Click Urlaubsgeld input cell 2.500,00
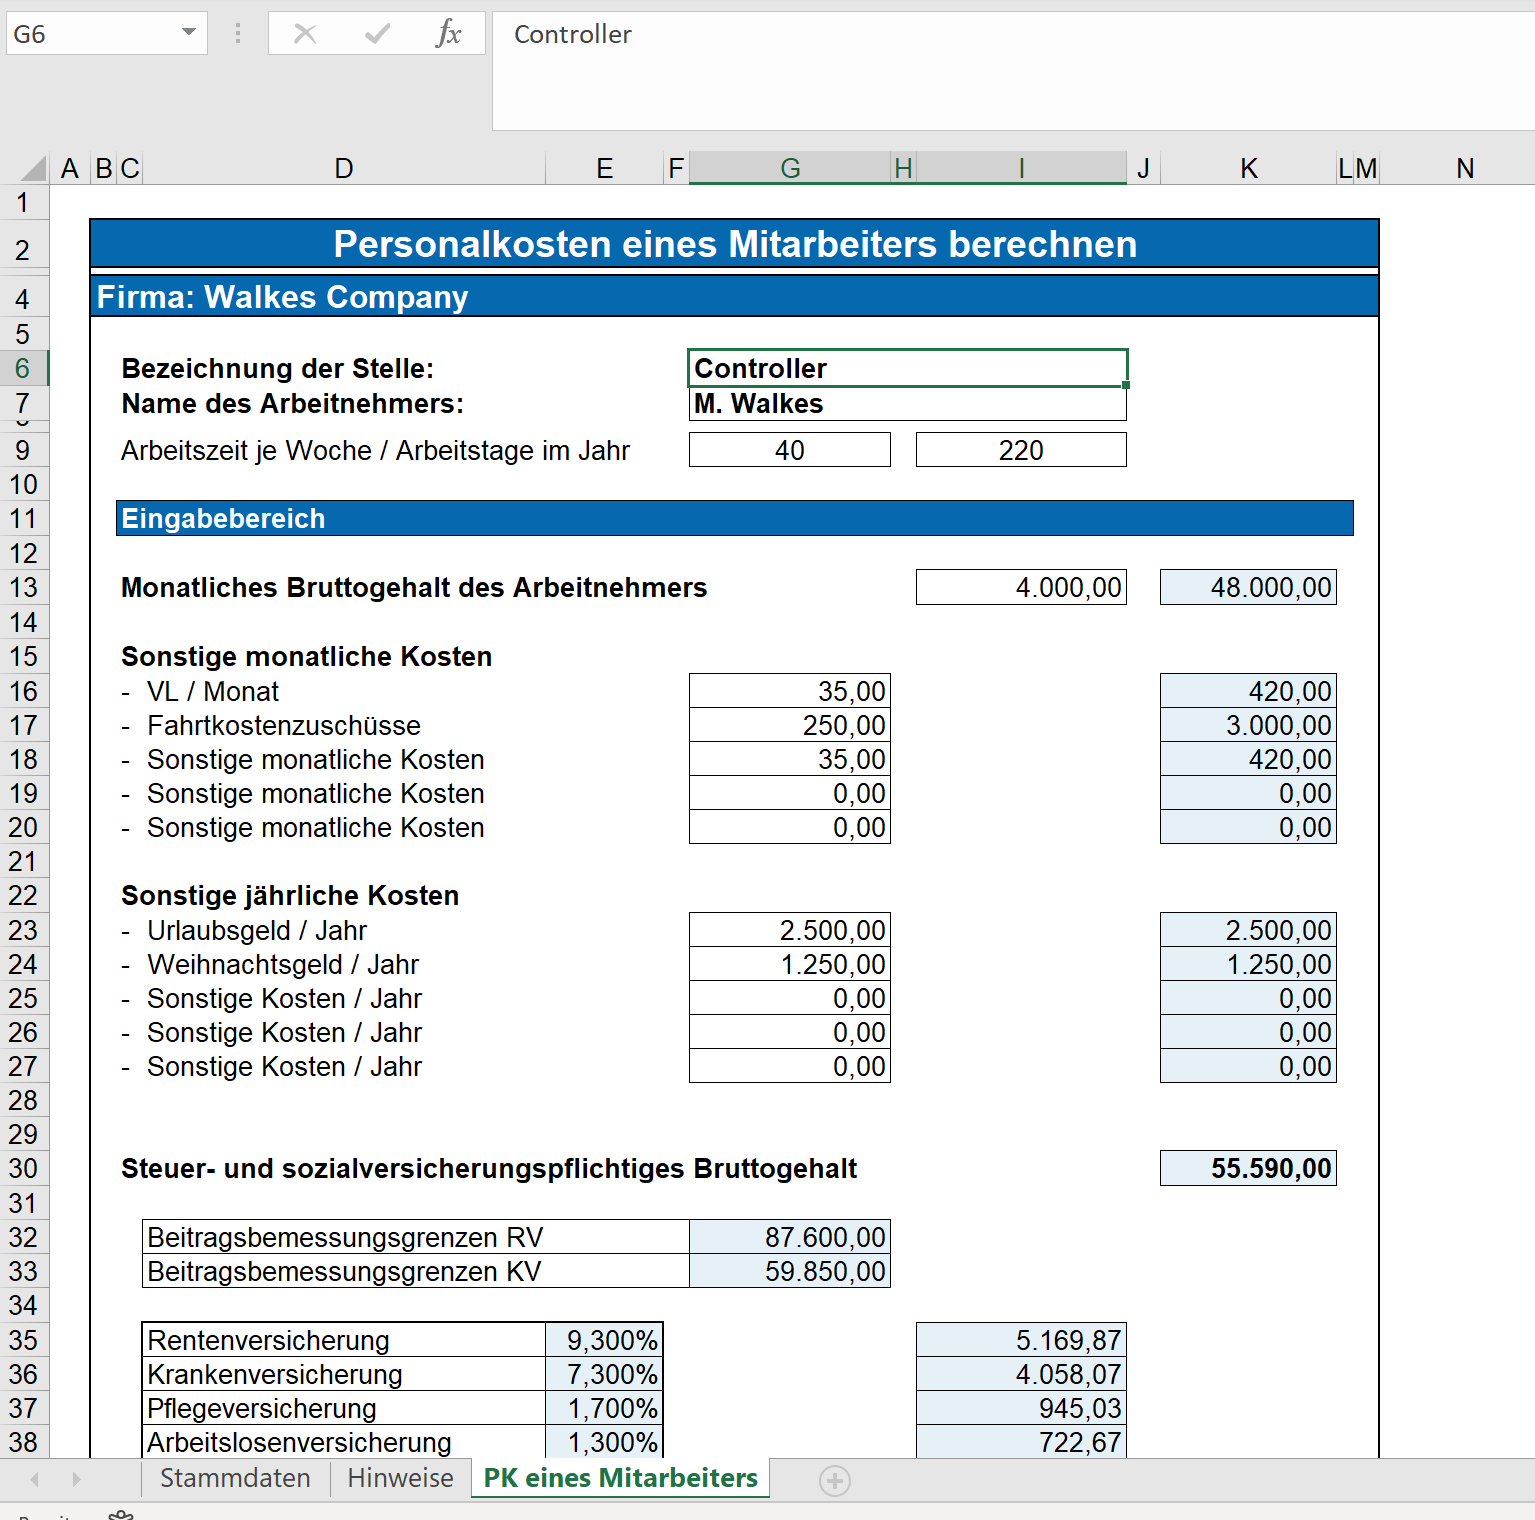The image size is (1535, 1520). pos(790,930)
